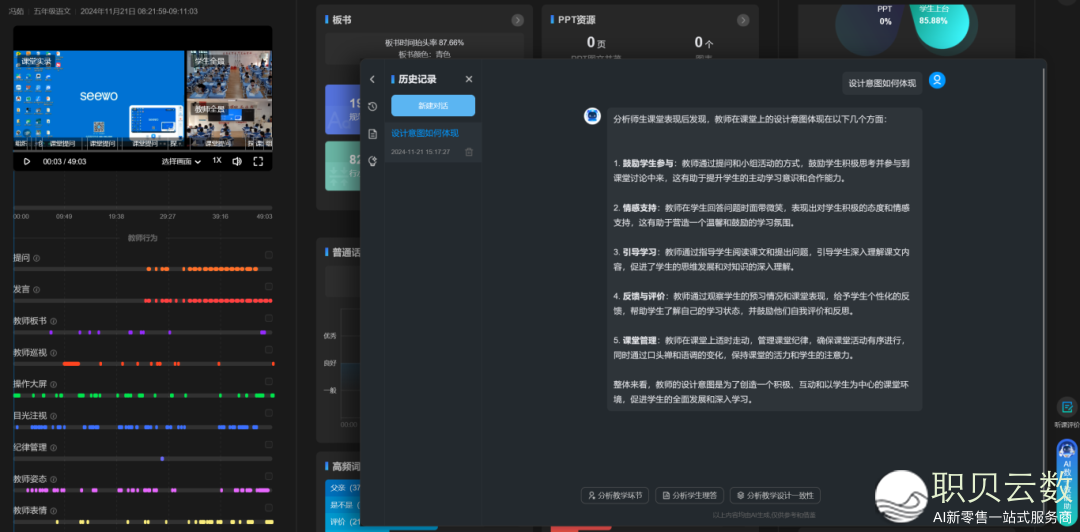Viewport: 1080px width, 532px height.
Task: Open the history clock icon in chat sidebar
Action: [x=373, y=106]
